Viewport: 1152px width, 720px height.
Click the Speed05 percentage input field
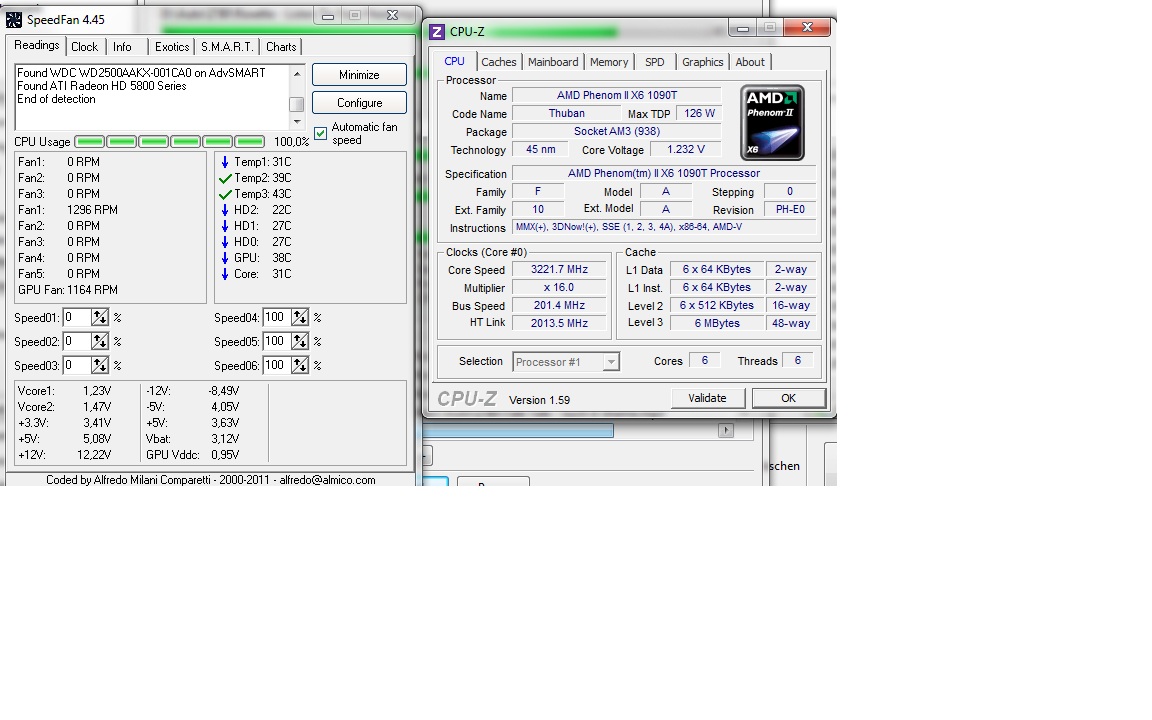(x=276, y=342)
